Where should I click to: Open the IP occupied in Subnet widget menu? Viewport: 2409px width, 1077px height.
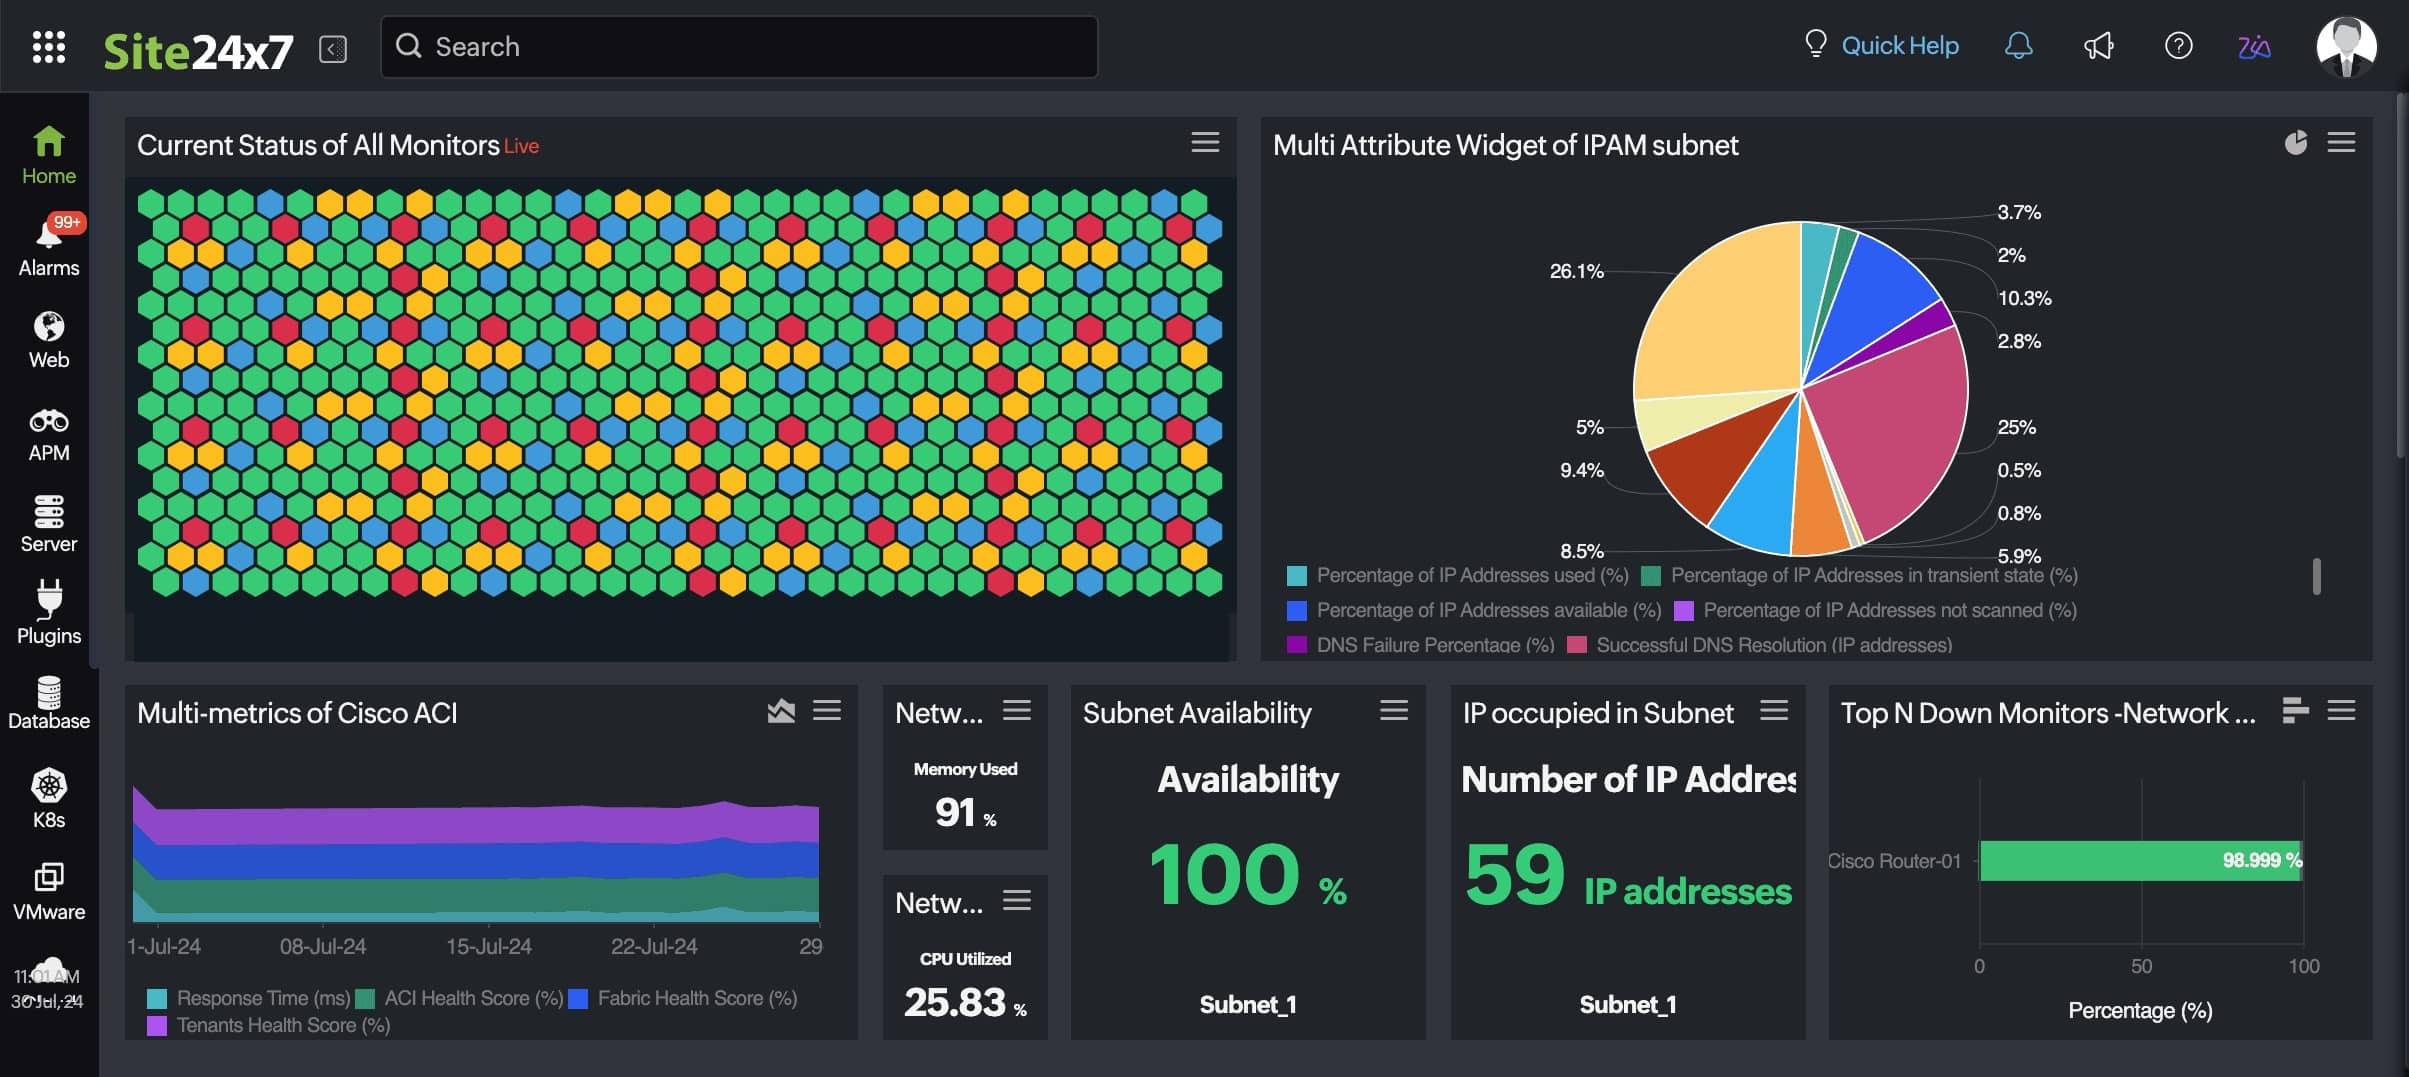1774,711
